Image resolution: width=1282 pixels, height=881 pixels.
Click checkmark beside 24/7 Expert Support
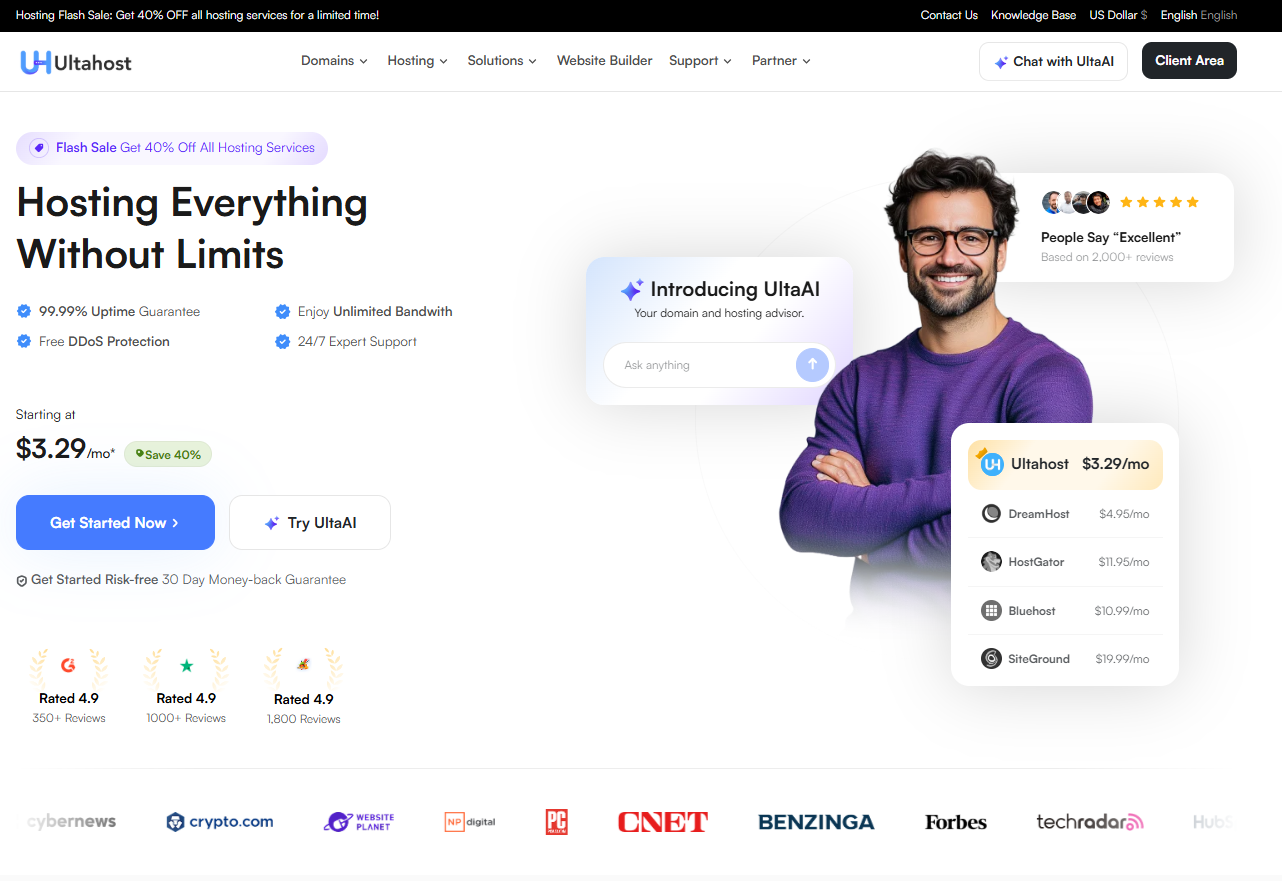pyautogui.click(x=283, y=342)
